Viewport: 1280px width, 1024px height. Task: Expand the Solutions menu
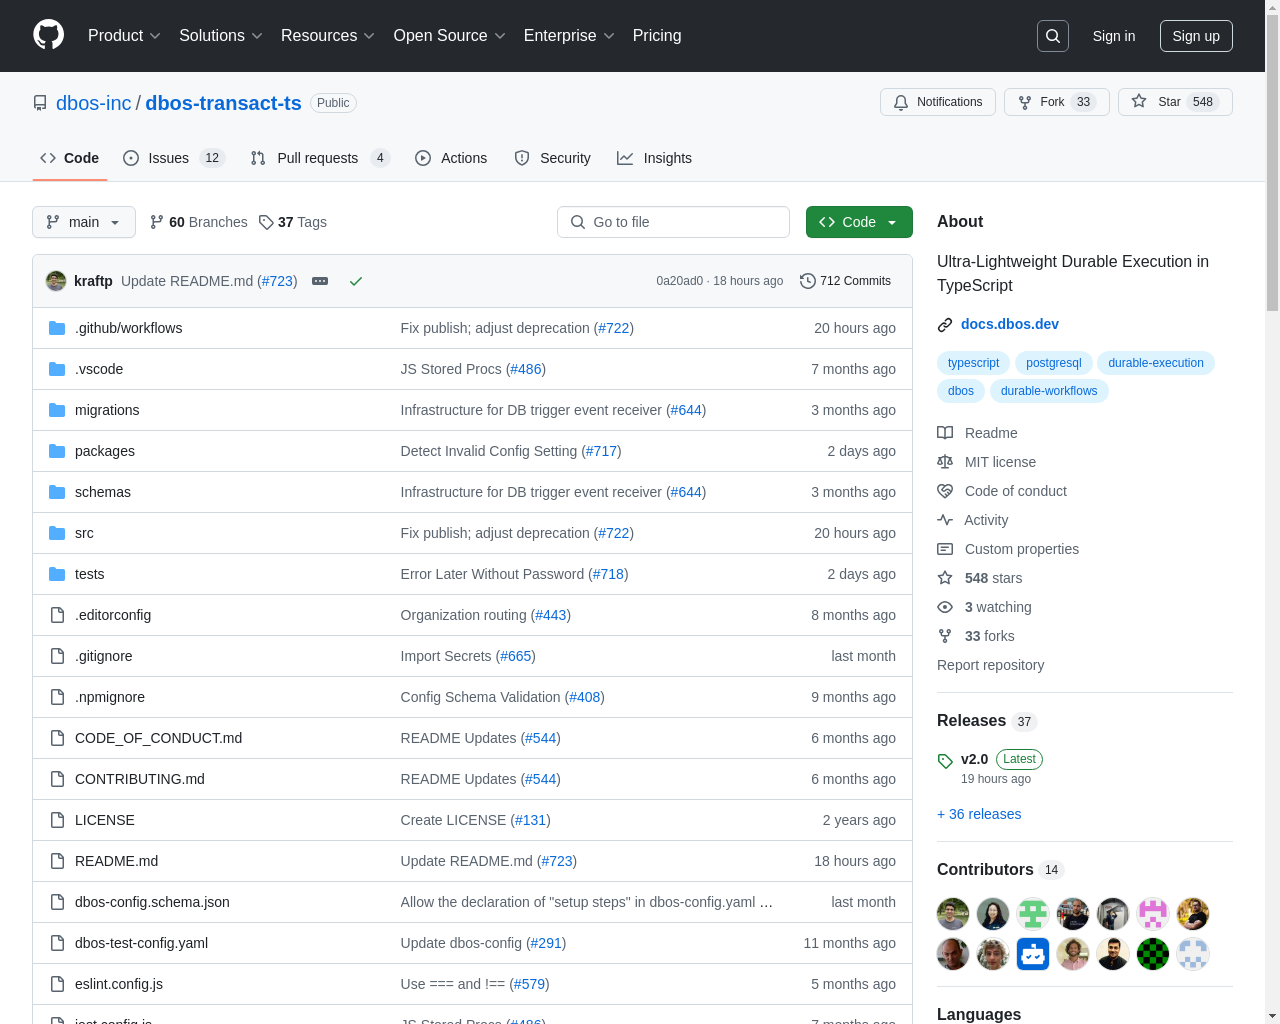[x=221, y=36]
